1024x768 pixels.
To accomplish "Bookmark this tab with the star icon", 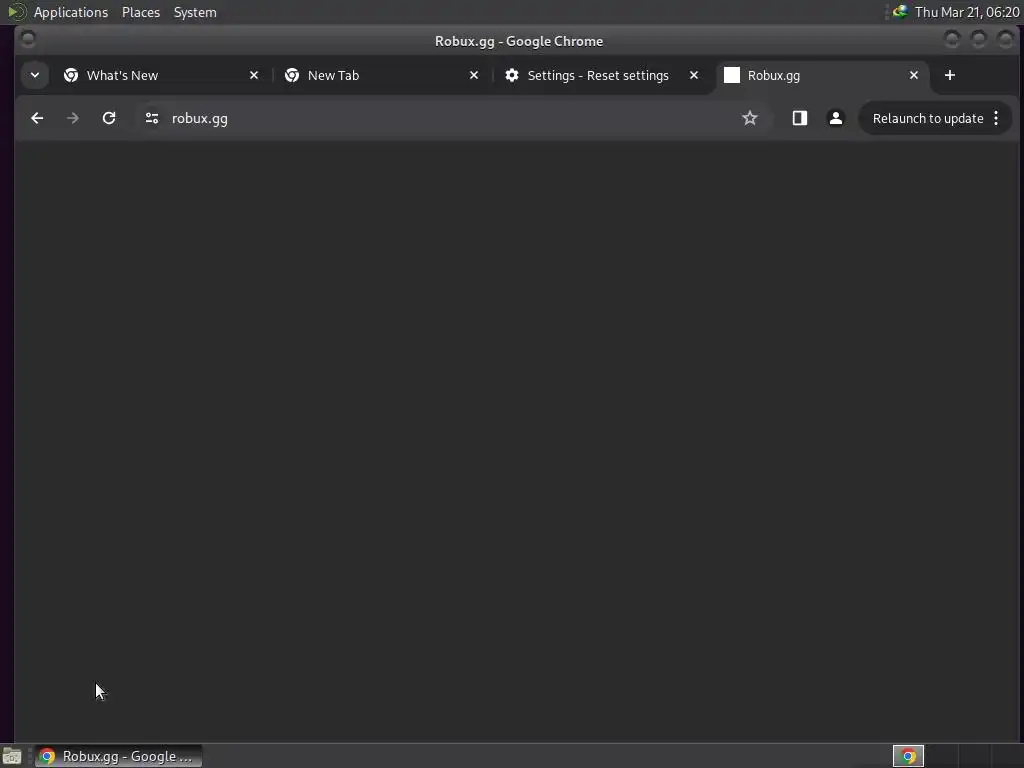I will click(x=750, y=118).
